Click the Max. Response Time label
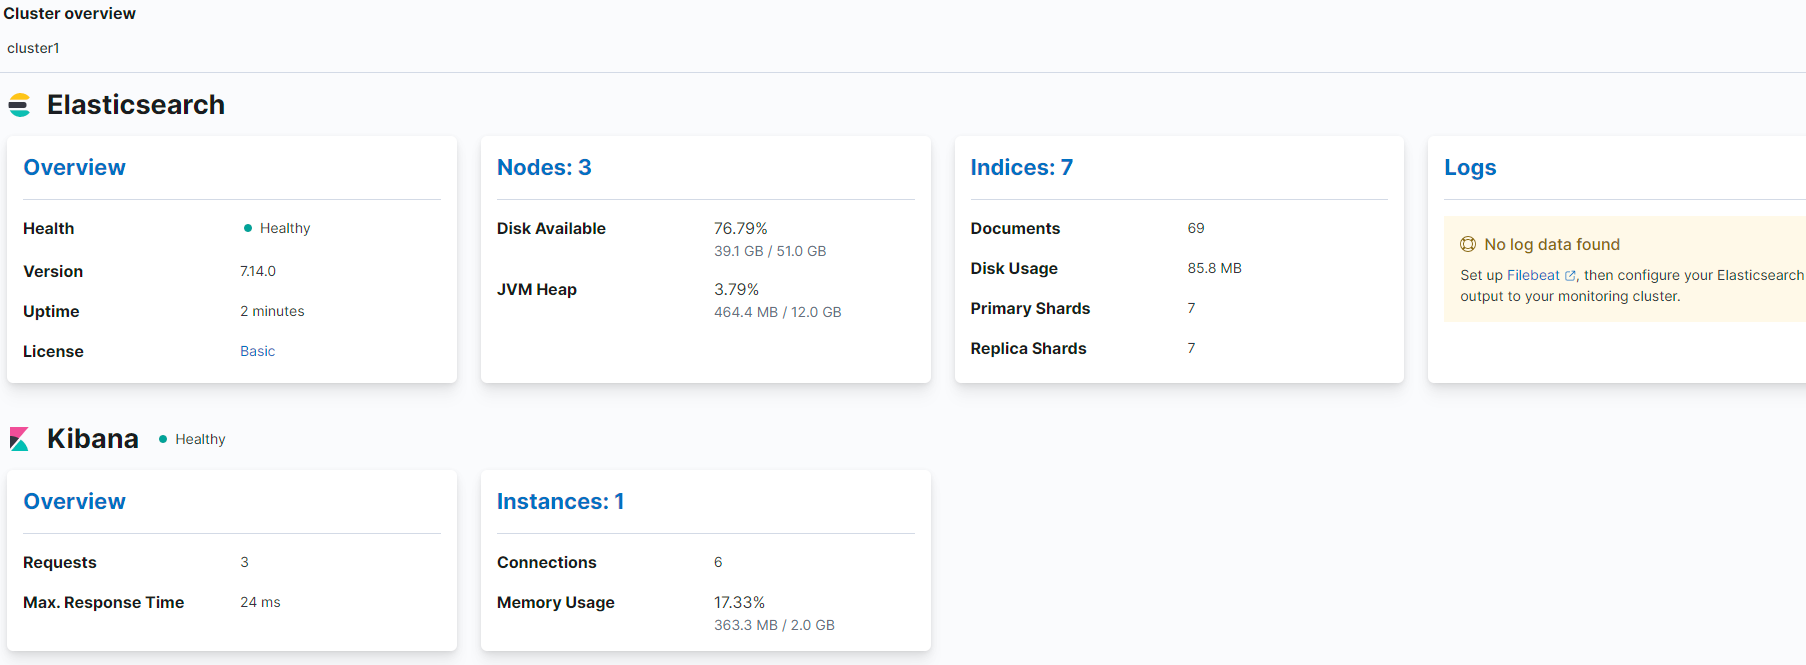The width and height of the screenshot is (1806, 665). 104,602
